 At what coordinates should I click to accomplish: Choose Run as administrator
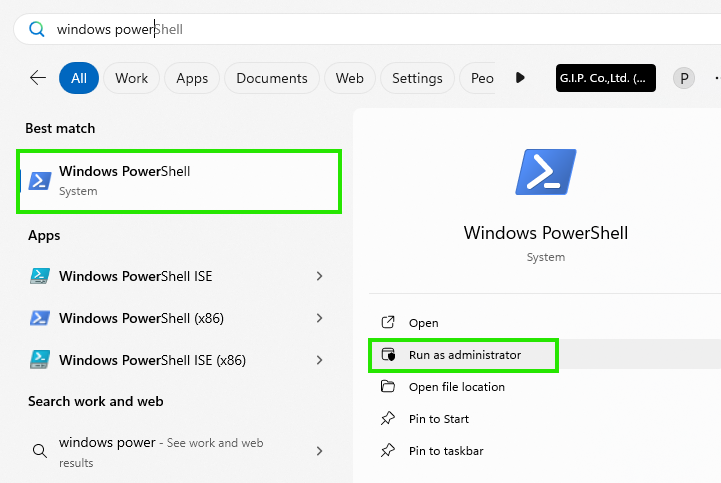[x=464, y=355]
